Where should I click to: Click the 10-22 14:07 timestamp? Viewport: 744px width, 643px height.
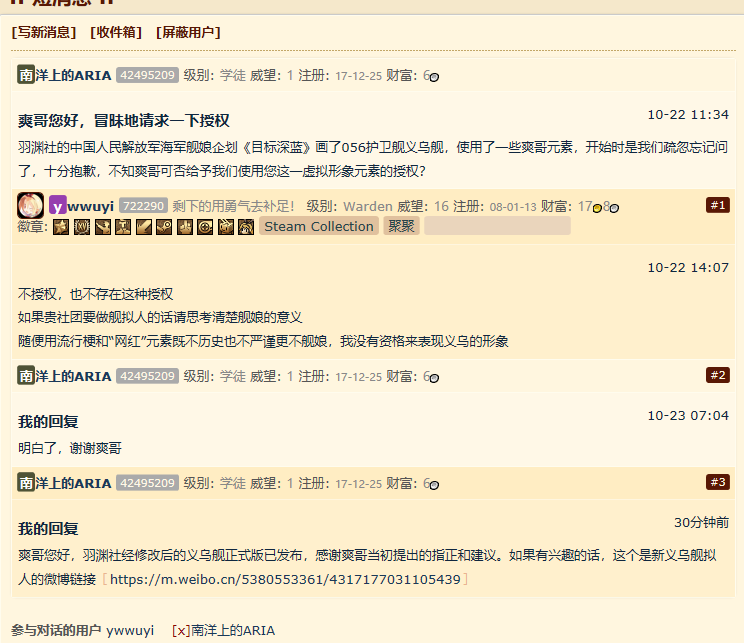point(688,267)
